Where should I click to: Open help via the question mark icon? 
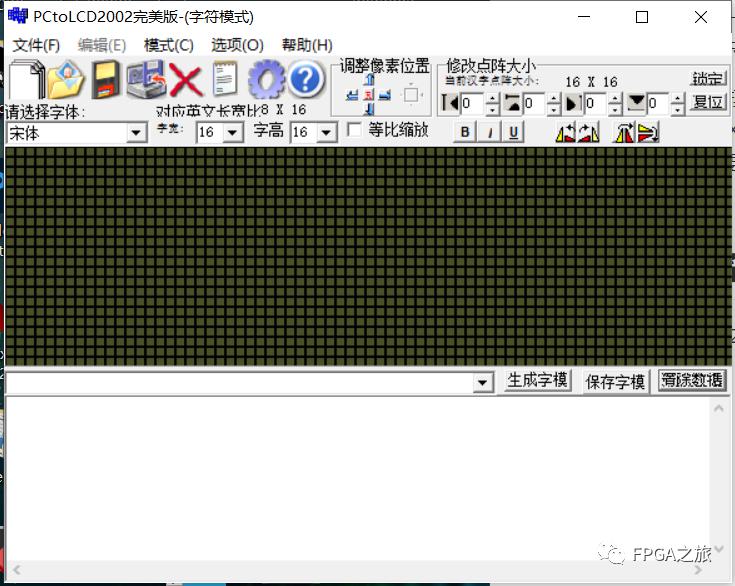(306, 80)
